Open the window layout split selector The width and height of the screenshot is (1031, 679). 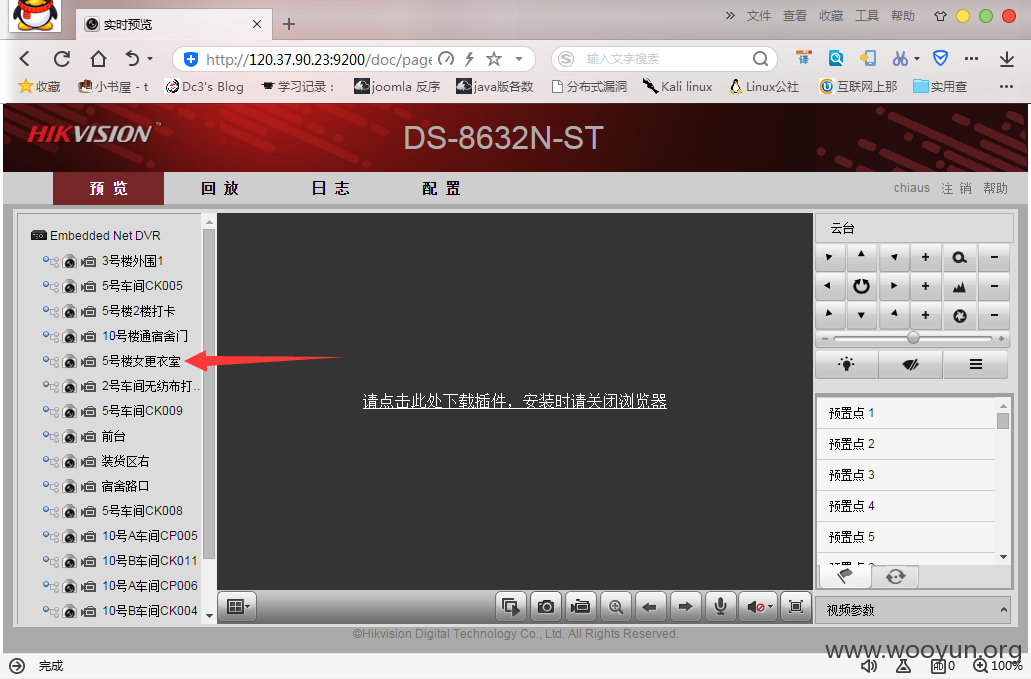(x=237, y=606)
